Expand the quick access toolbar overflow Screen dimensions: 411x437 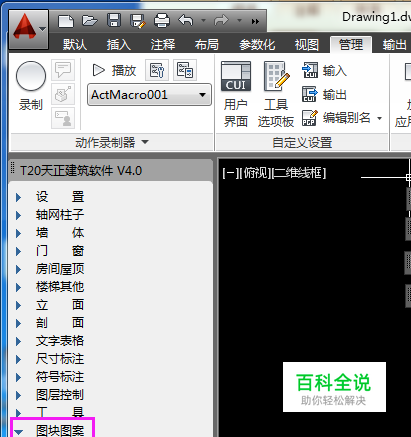point(255,21)
